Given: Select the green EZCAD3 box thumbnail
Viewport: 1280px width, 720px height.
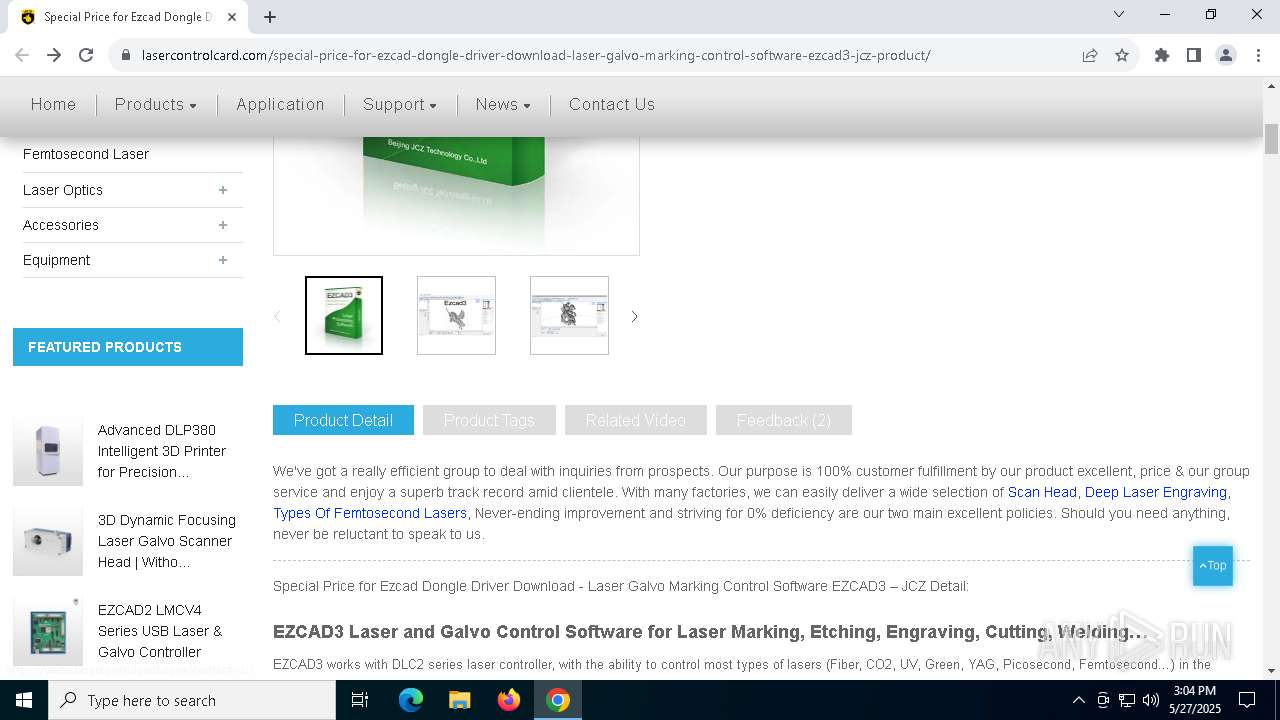Looking at the screenshot, I should click(344, 315).
